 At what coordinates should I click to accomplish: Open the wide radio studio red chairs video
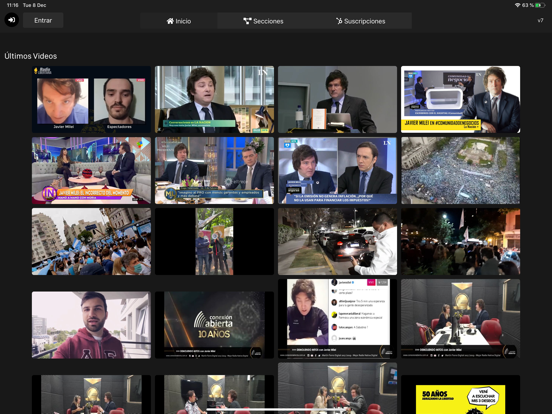pyautogui.click(x=460, y=319)
